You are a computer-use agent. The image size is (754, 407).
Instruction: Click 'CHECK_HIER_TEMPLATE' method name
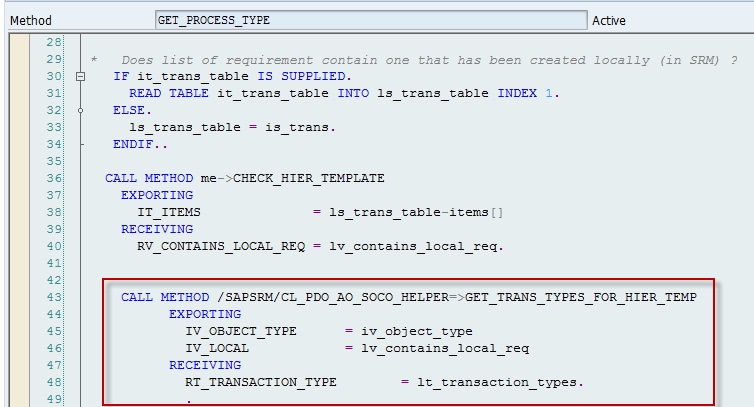pyautogui.click(x=309, y=178)
